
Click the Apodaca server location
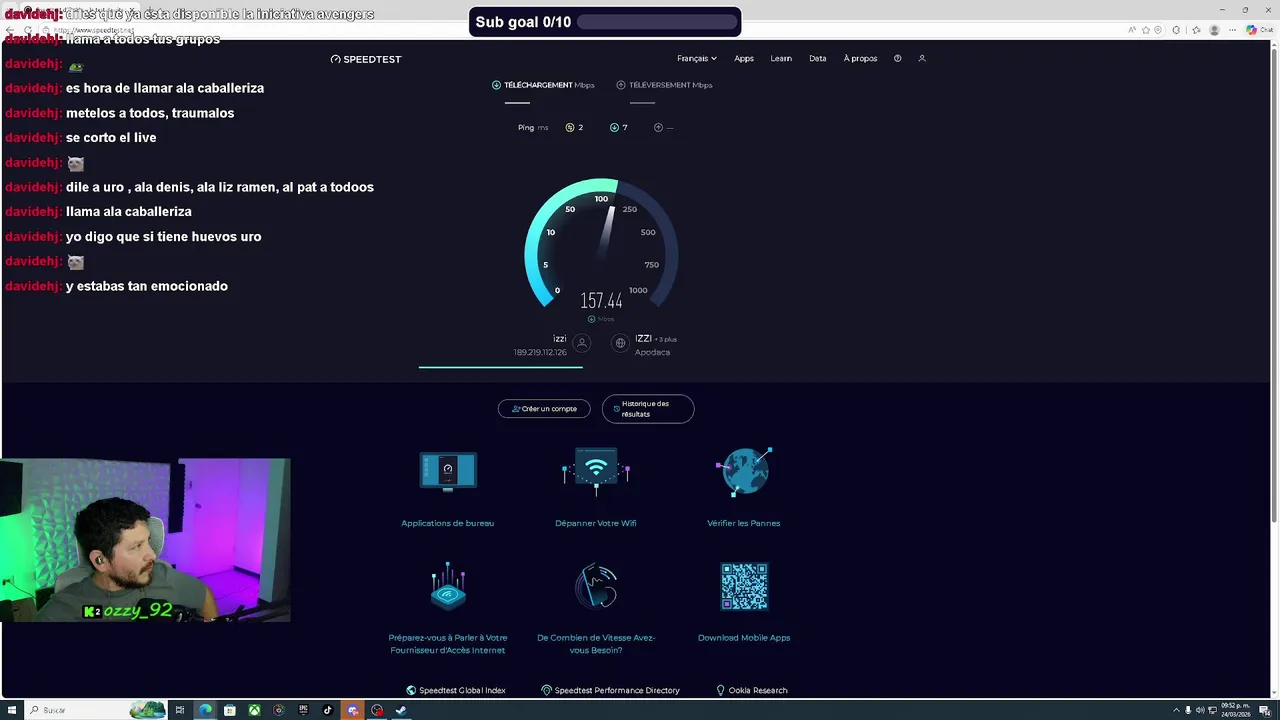pos(652,352)
